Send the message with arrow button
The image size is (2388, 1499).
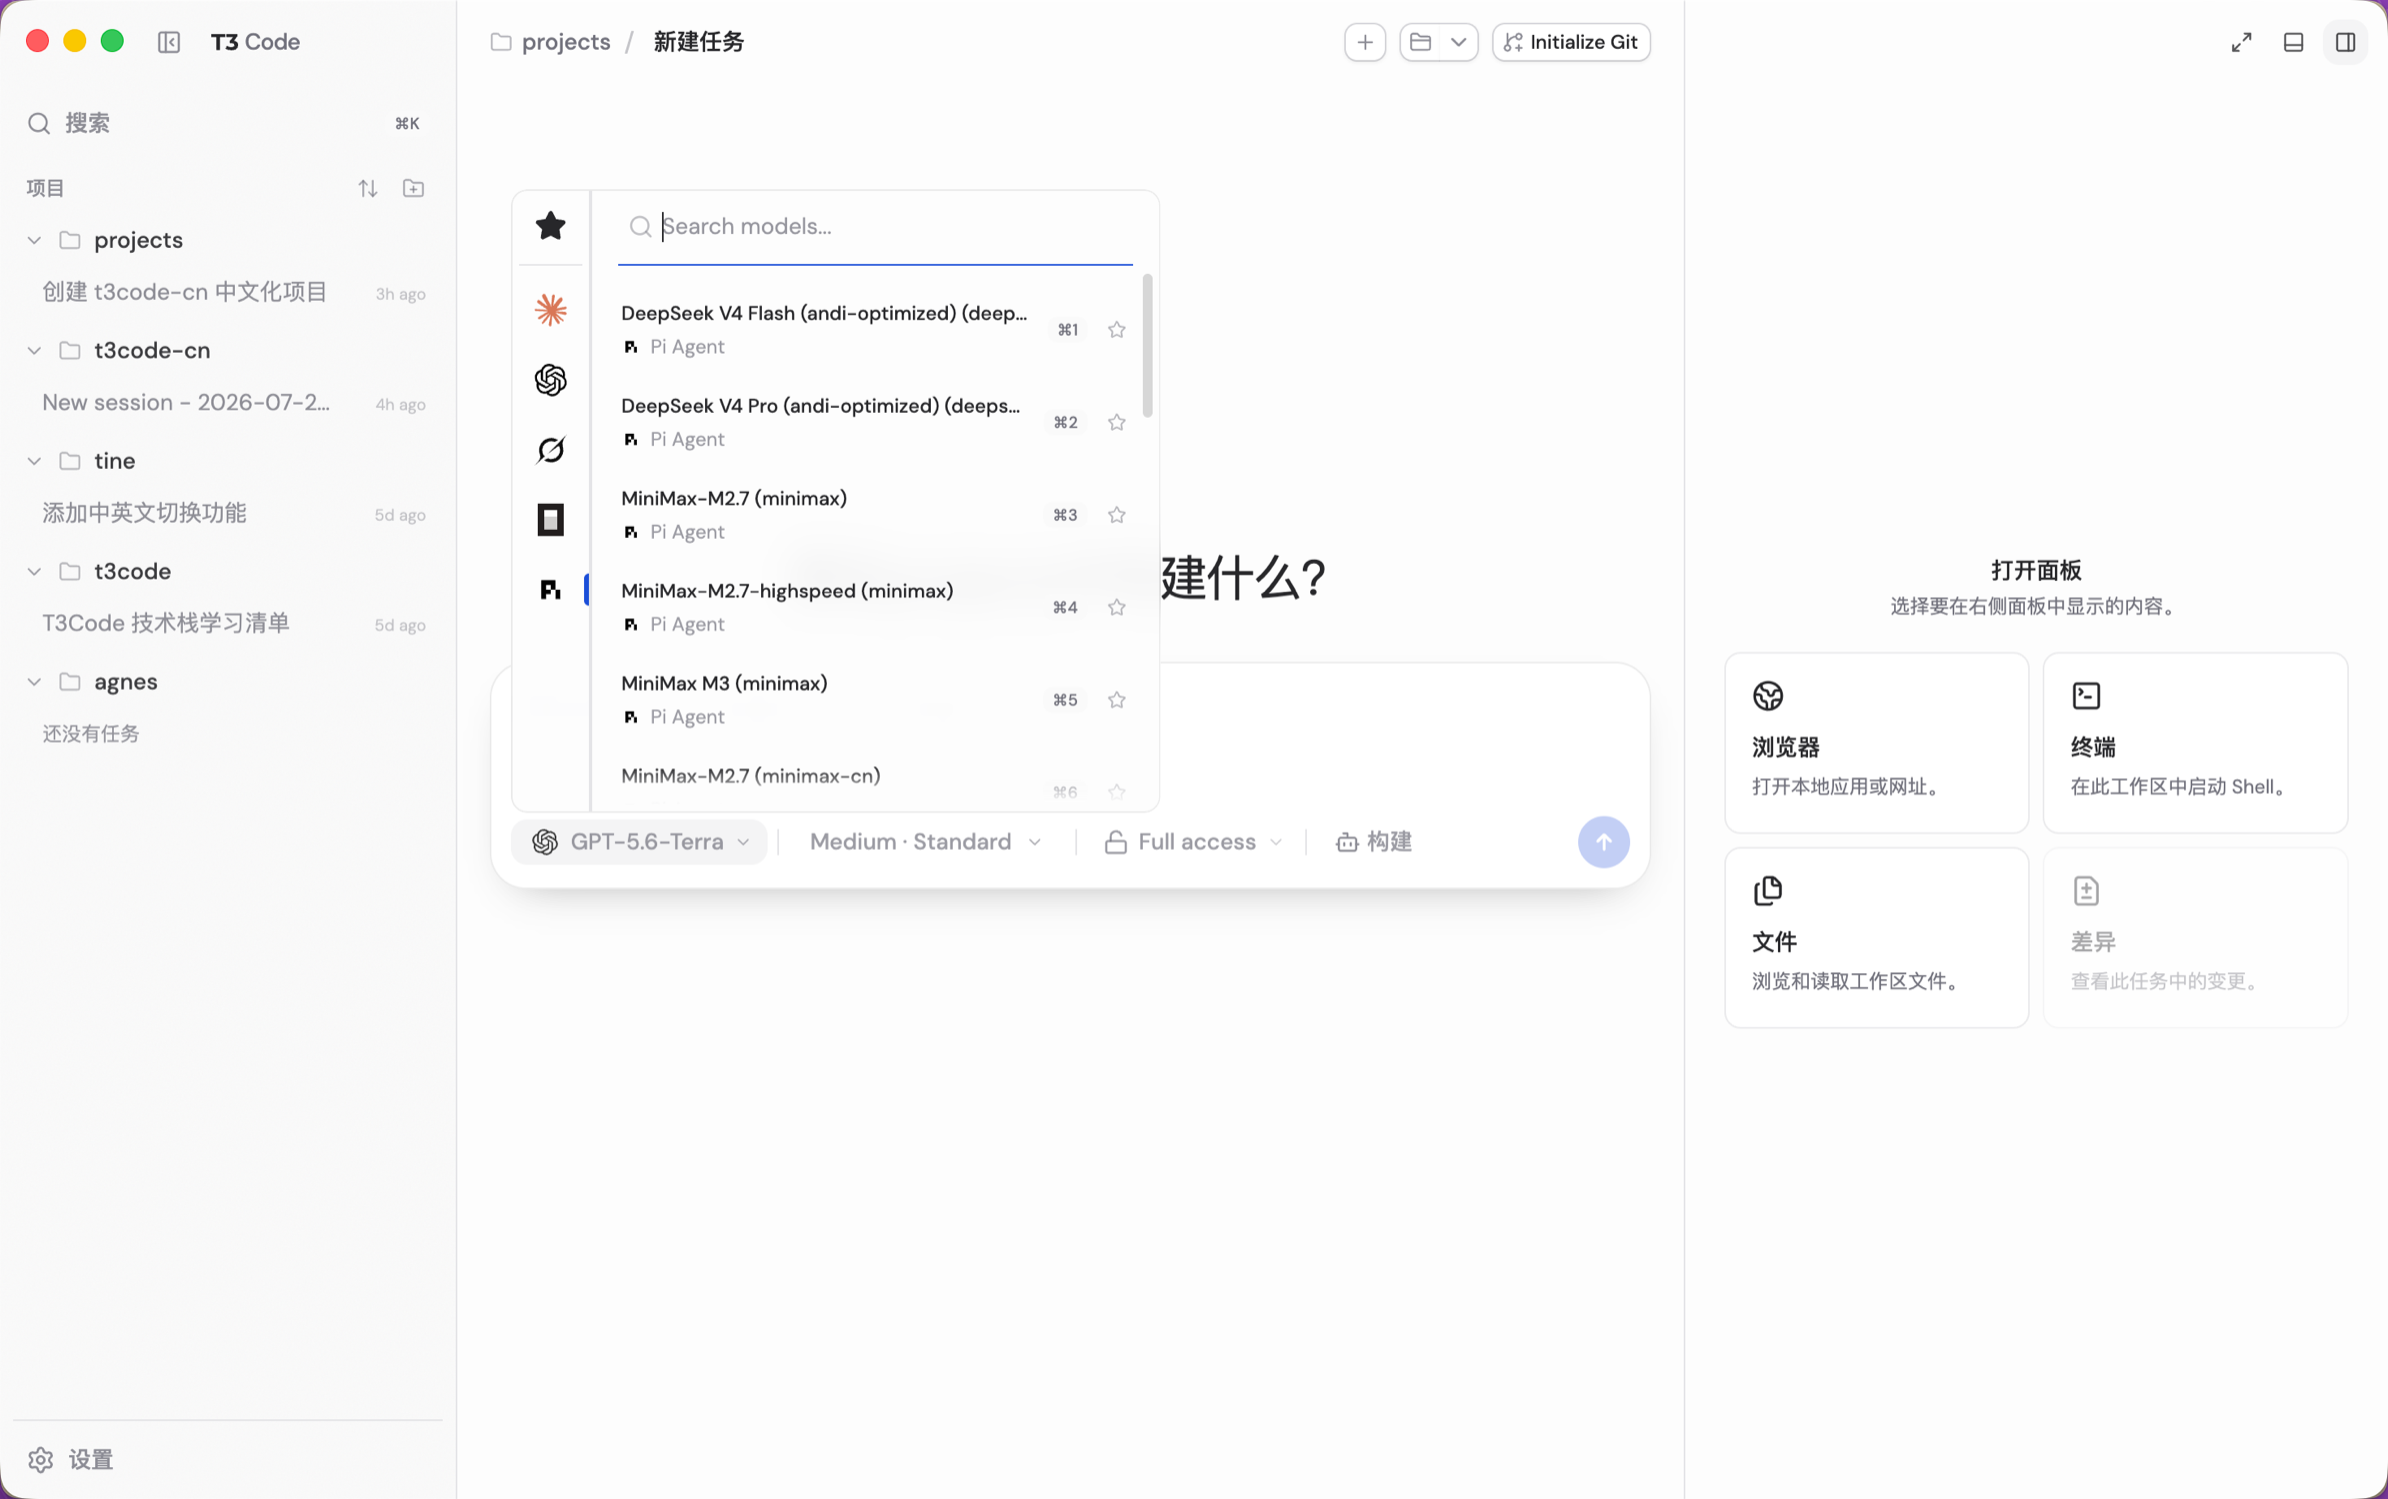click(1603, 842)
